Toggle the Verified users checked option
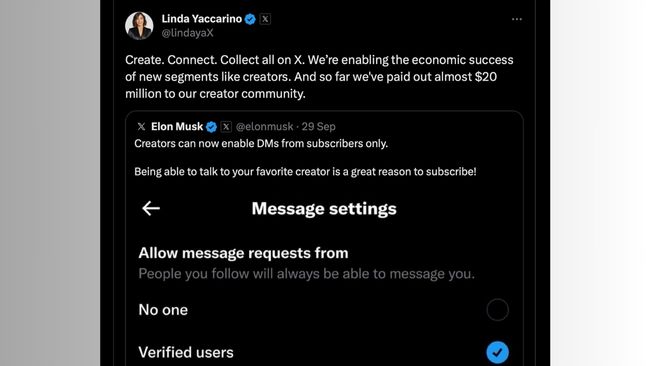 tap(497, 352)
